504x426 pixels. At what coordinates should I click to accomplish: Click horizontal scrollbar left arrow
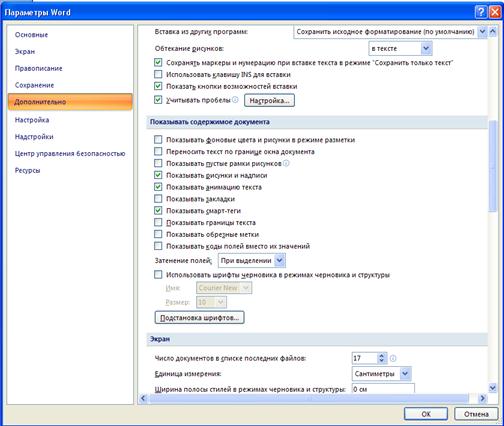coord(144,398)
